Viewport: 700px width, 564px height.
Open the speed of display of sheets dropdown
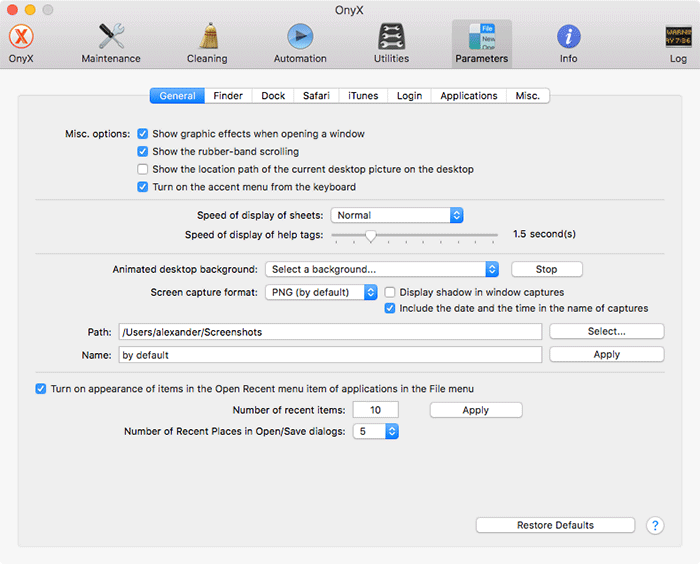[397, 215]
